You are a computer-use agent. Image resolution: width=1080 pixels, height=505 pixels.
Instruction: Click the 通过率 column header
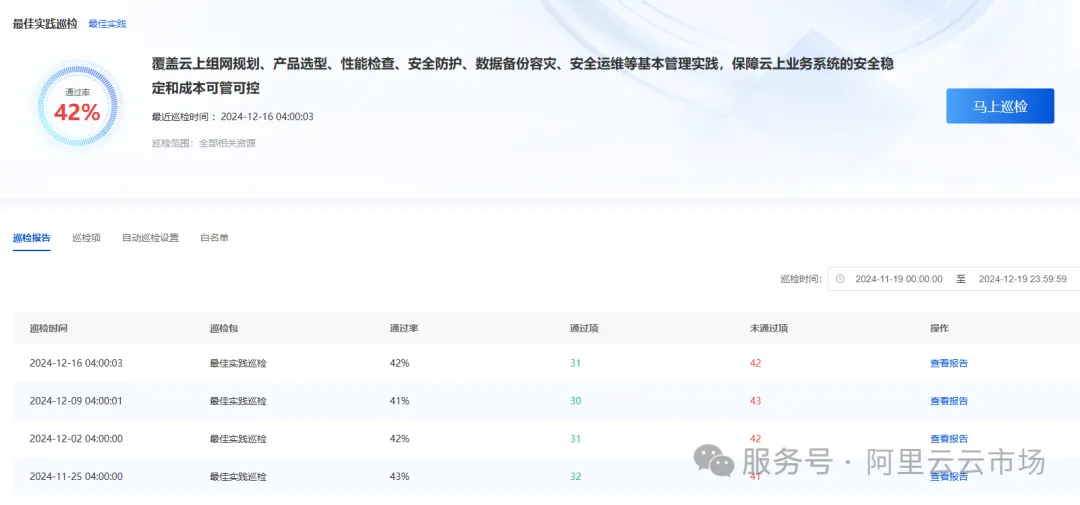click(404, 328)
